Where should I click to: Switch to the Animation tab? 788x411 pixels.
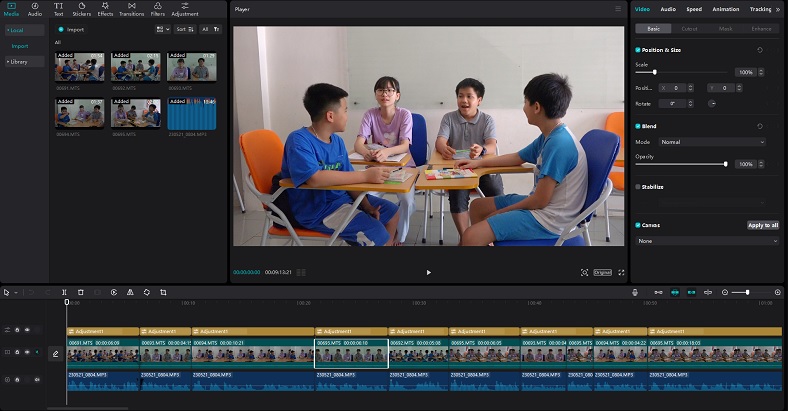click(726, 9)
